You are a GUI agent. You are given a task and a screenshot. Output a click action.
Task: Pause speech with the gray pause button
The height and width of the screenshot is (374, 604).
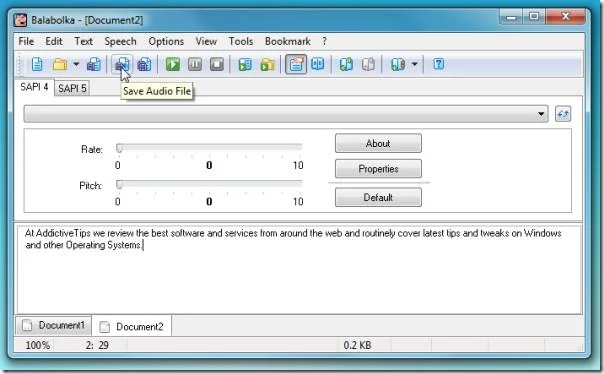195,64
